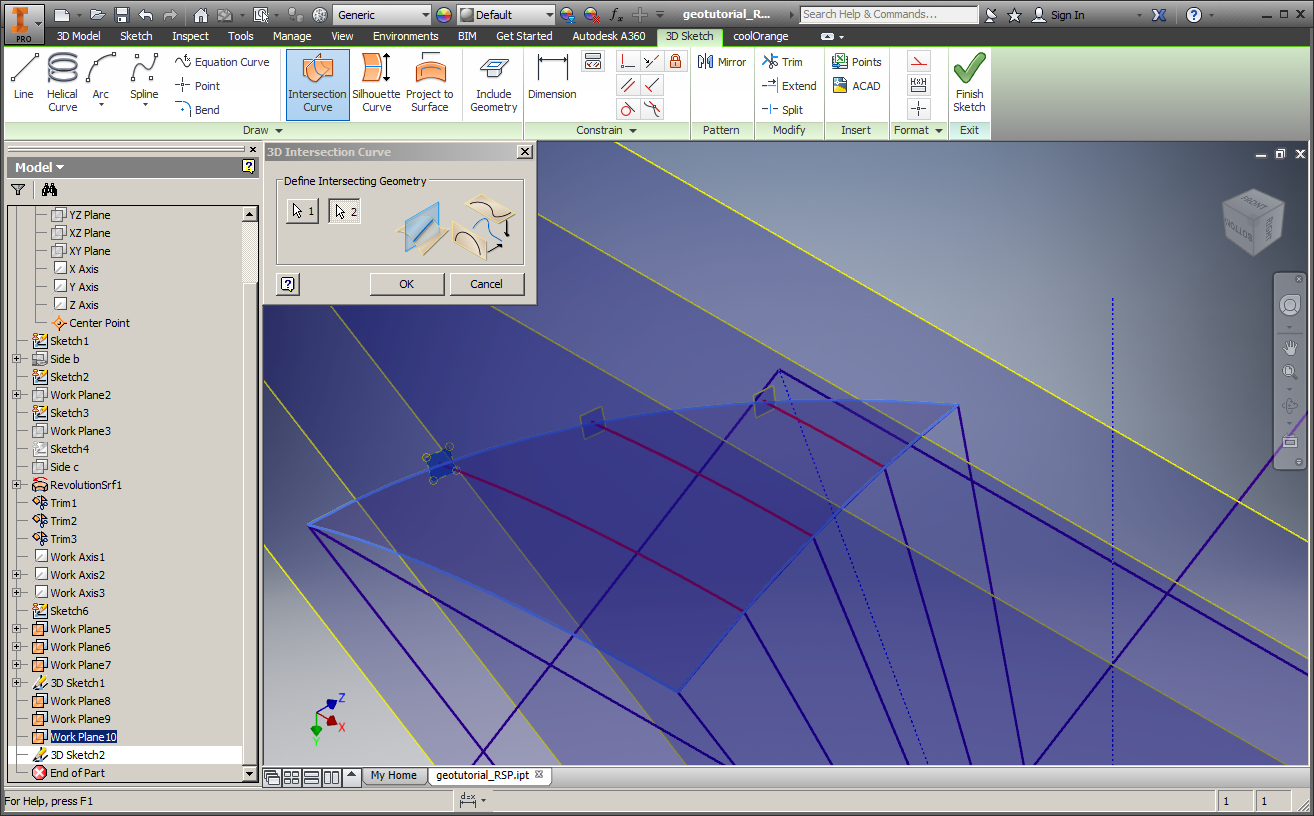Screen dimensions: 1314x816
Task: Use the Extend tool
Action: 789,86
